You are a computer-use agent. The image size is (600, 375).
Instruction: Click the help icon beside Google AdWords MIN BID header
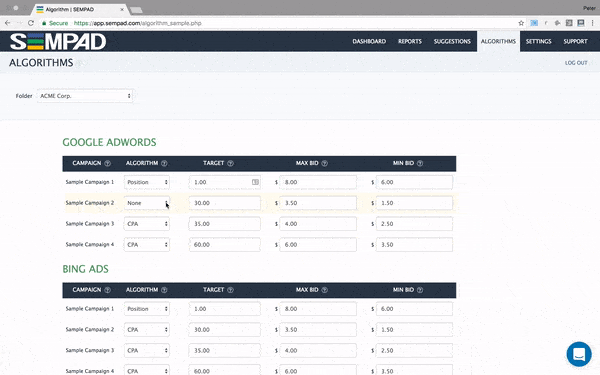pyautogui.click(x=420, y=163)
